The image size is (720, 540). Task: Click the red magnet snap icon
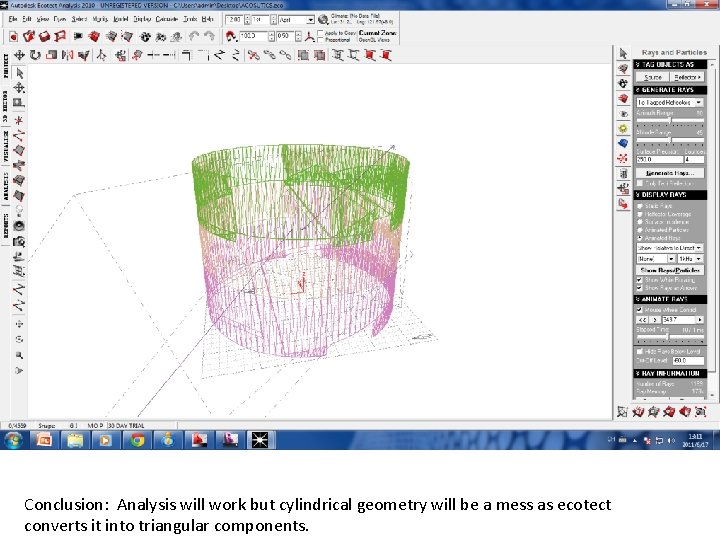pos(231,36)
